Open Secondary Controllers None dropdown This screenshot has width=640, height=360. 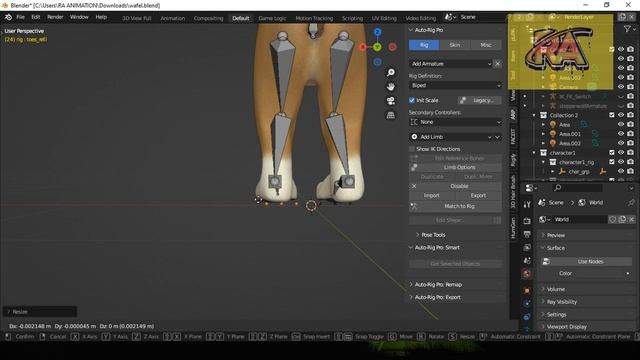pos(455,122)
